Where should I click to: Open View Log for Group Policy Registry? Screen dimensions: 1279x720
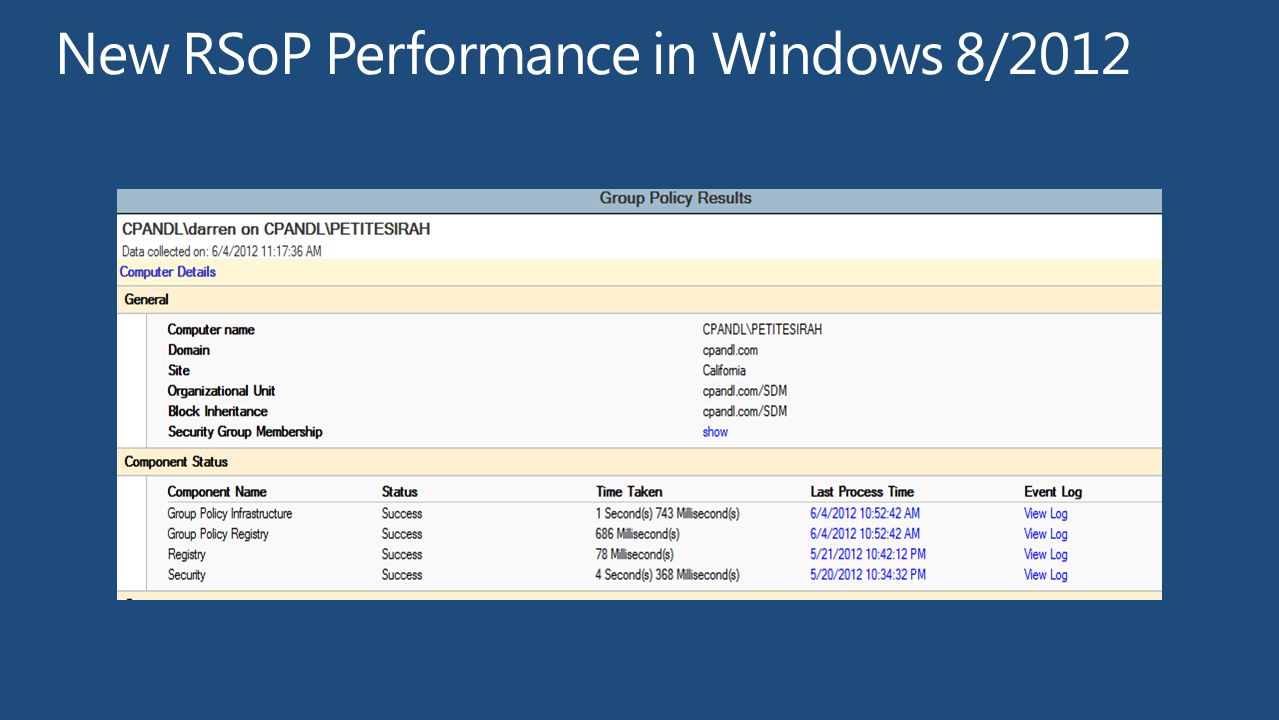point(1045,534)
